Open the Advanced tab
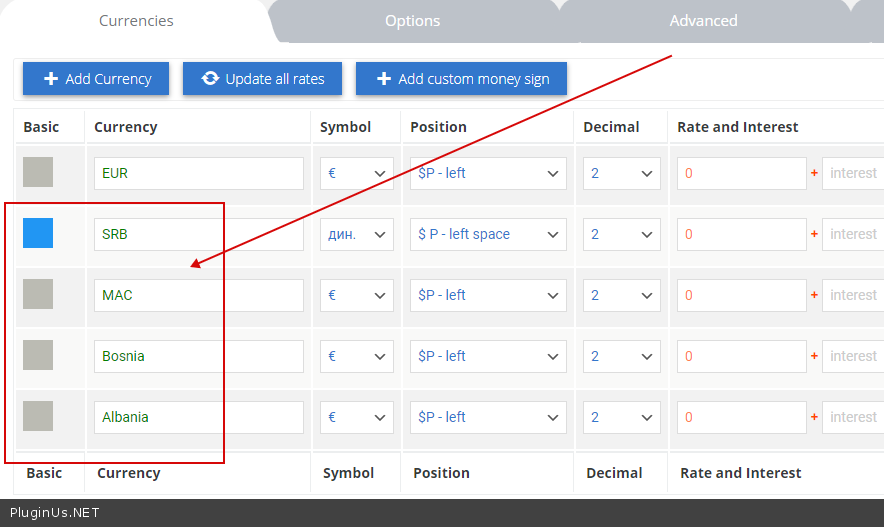Image resolution: width=884 pixels, height=527 pixels. (703, 21)
